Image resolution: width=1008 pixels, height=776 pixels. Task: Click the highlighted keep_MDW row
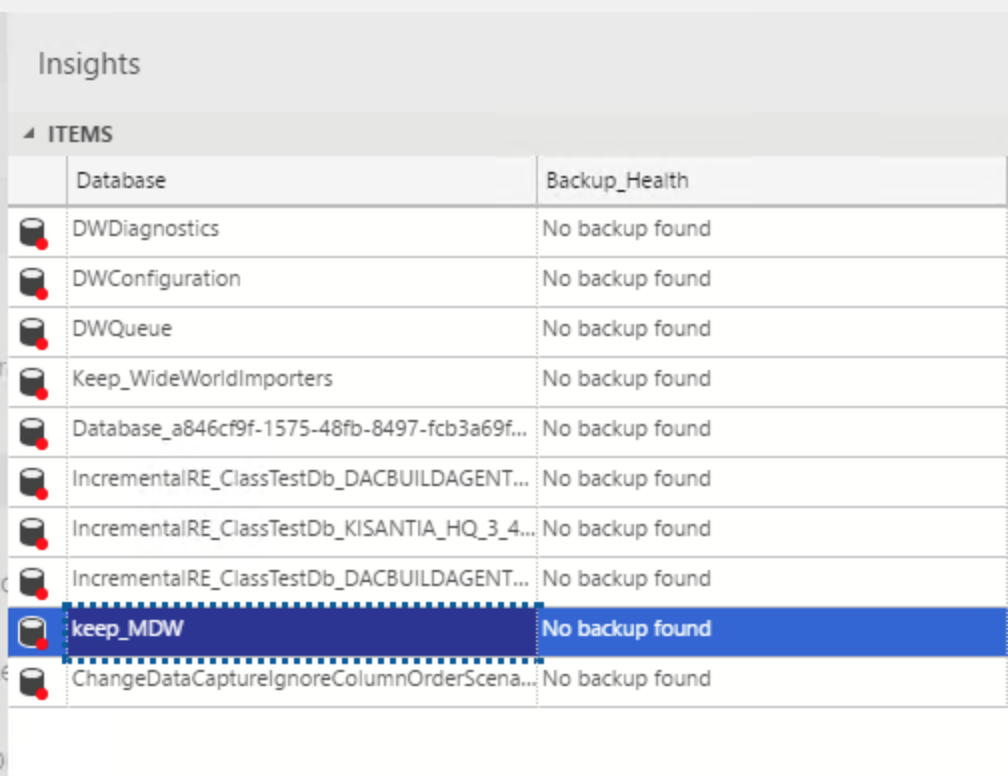coord(300,628)
